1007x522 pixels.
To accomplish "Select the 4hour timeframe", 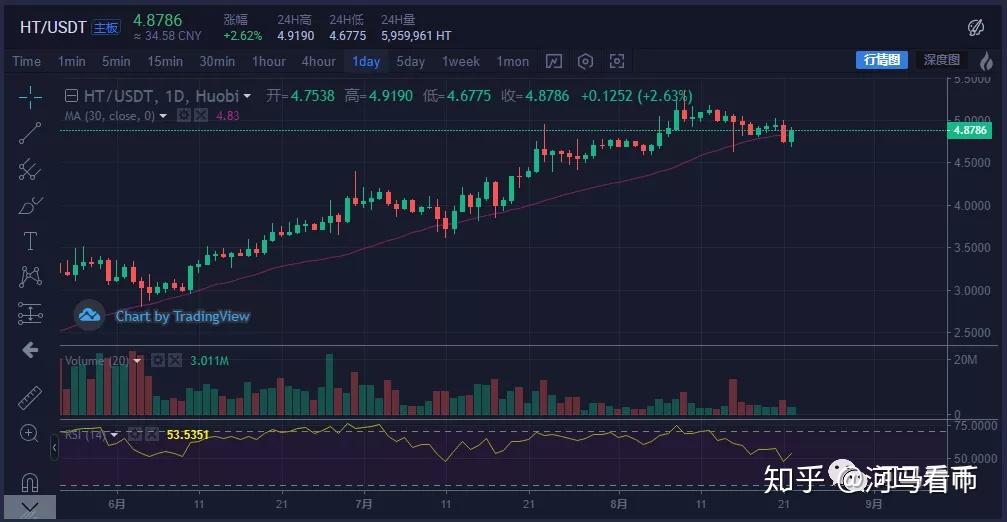I will [319, 62].
